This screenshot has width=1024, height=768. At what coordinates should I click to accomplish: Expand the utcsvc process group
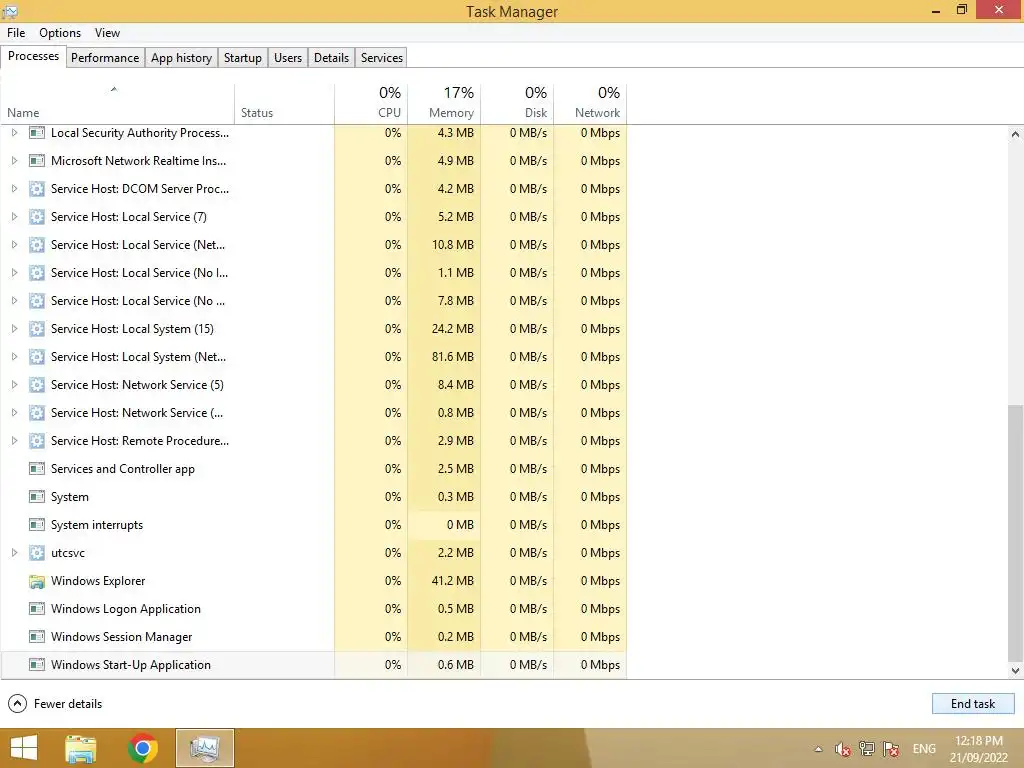(x=14, y=552)
